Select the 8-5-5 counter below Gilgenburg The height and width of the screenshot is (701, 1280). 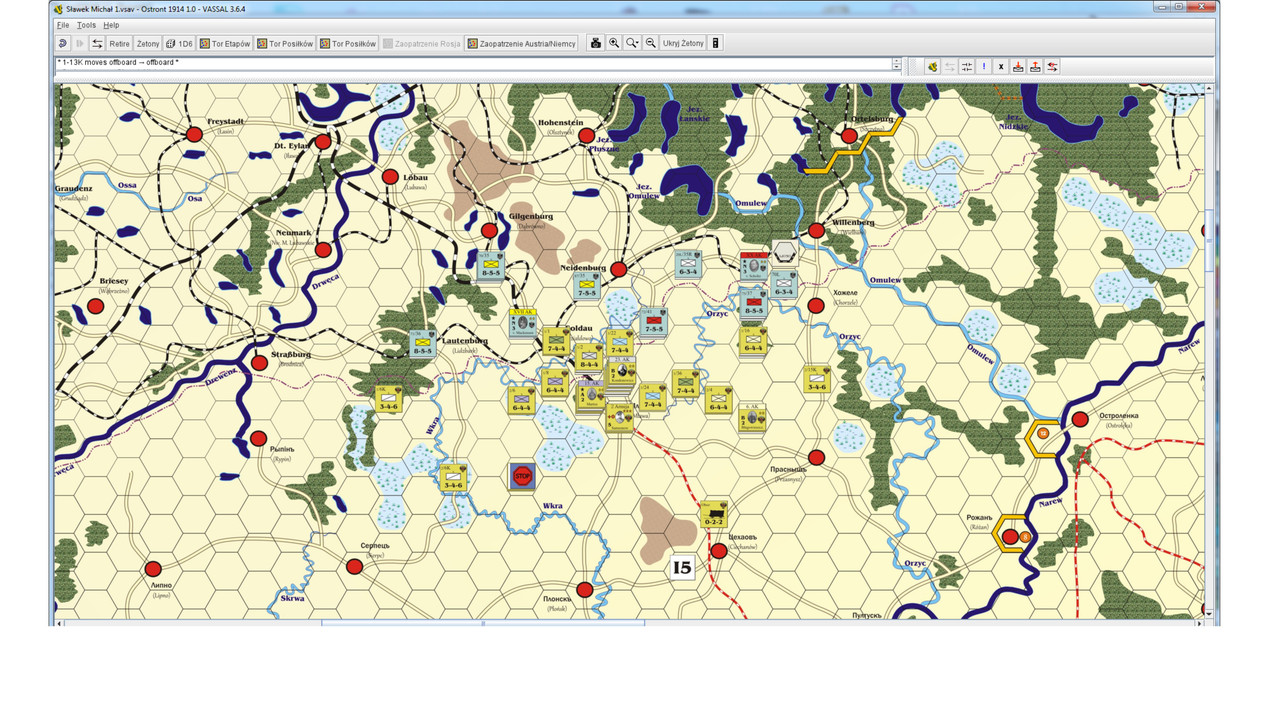click(490, 266)
